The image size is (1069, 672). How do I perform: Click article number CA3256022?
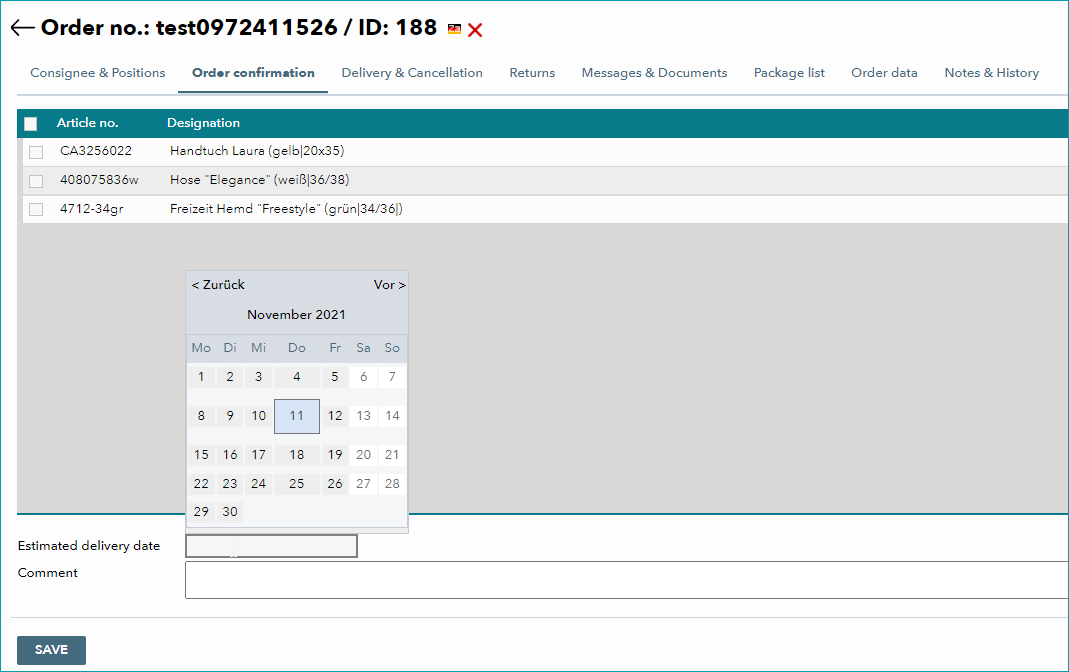95,151
